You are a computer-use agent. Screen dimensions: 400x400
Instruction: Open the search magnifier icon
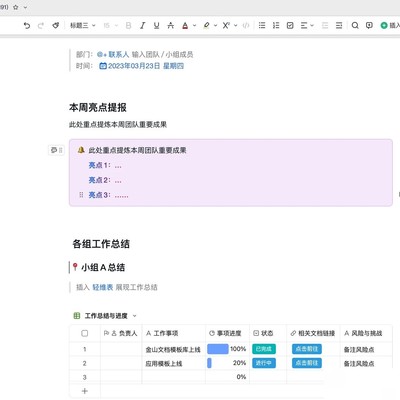(x=355, y=25)
